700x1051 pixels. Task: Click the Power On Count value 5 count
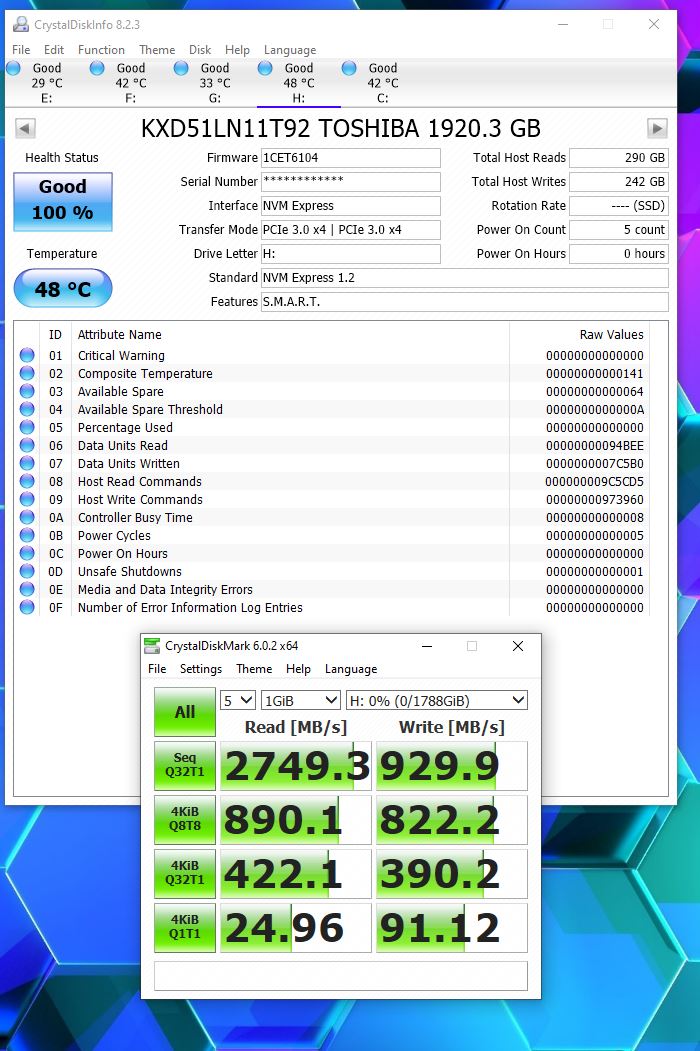pos(619,230)
